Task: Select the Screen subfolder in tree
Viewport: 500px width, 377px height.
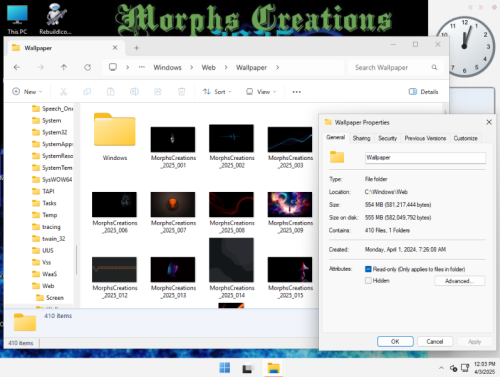Action: (55, 298)
